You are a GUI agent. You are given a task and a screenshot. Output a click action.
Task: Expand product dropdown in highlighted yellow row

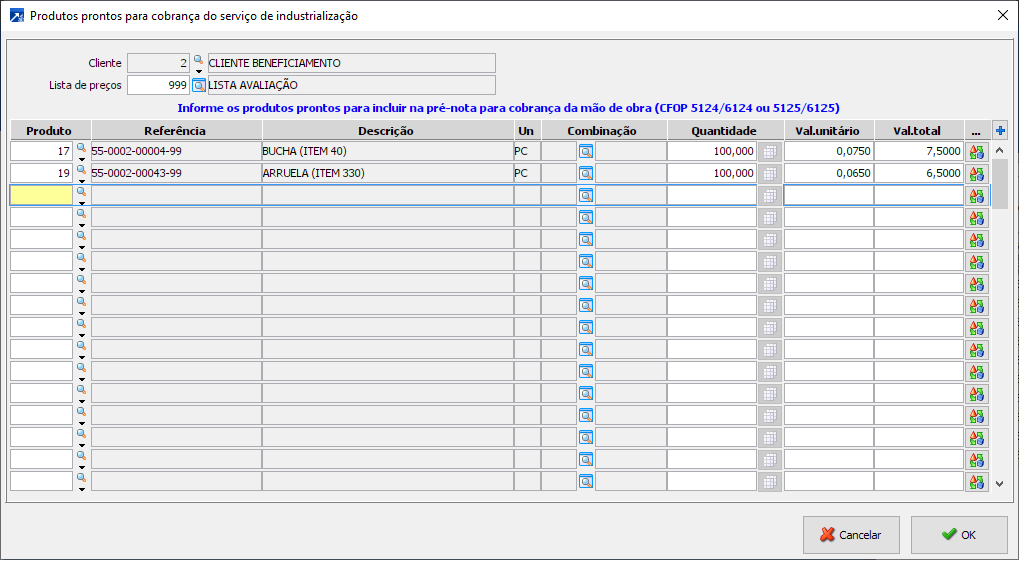(82, 203)
